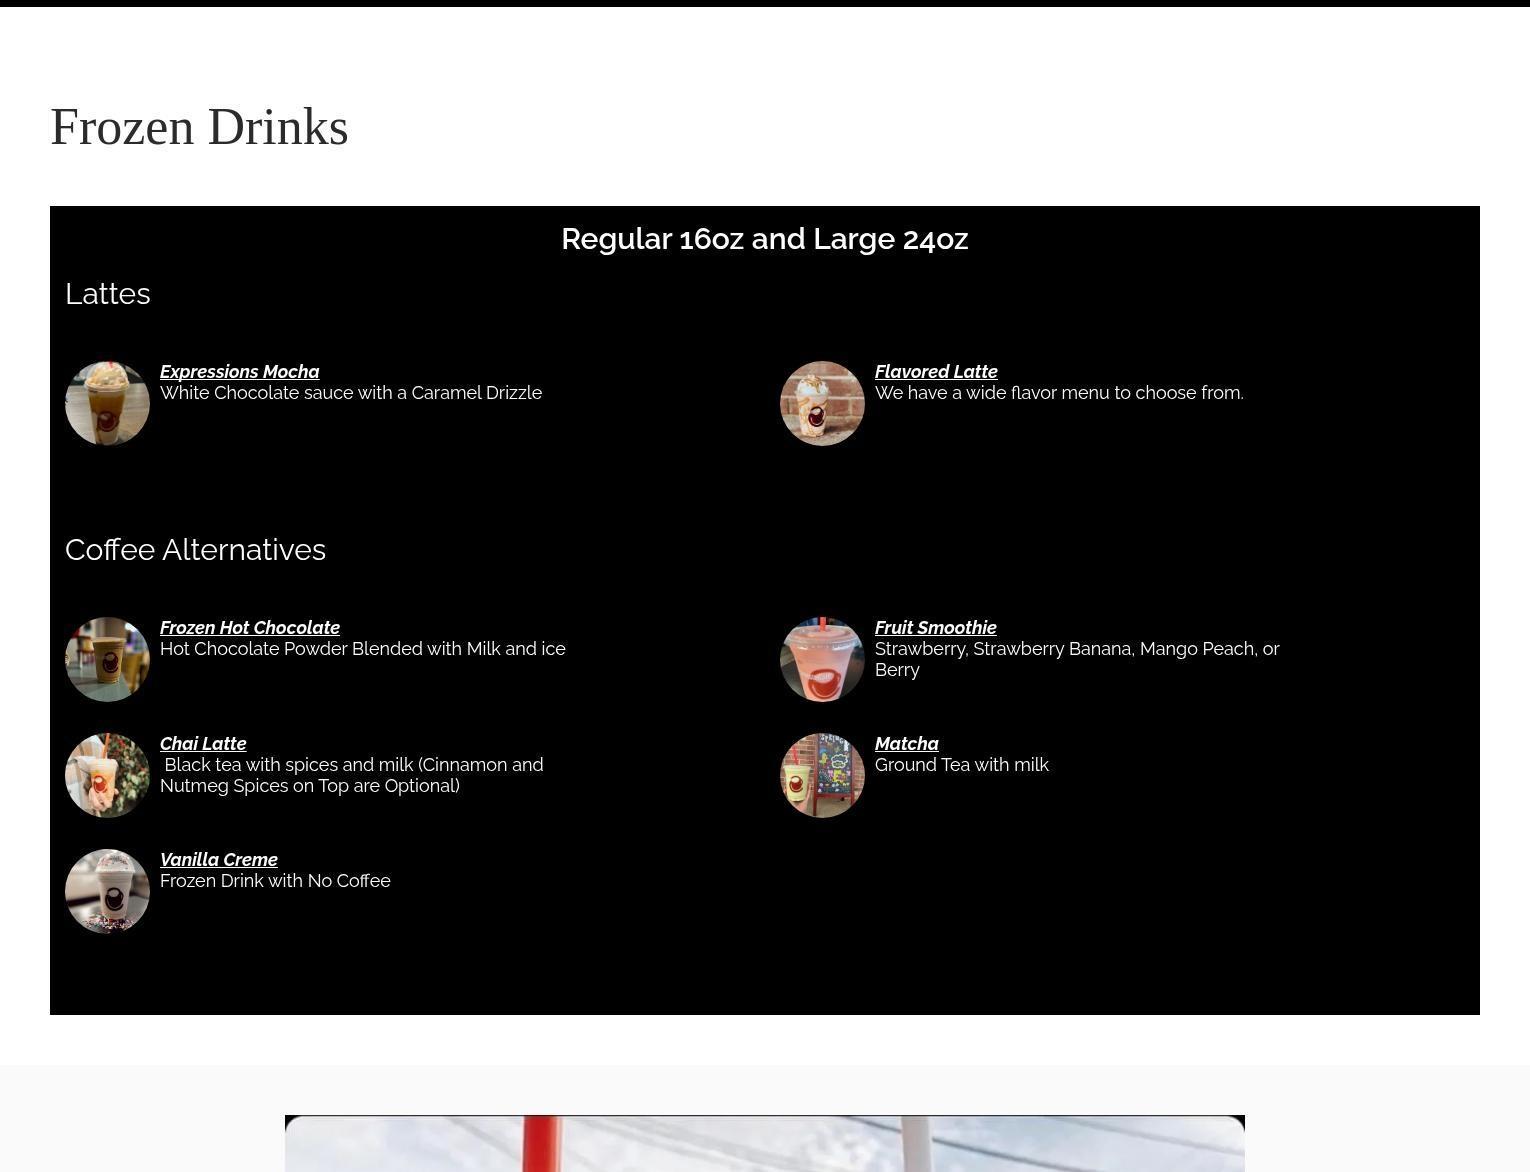Select the Chai Latte title link
This screenshot has width=1530, height=1172.
click(203, 743)
